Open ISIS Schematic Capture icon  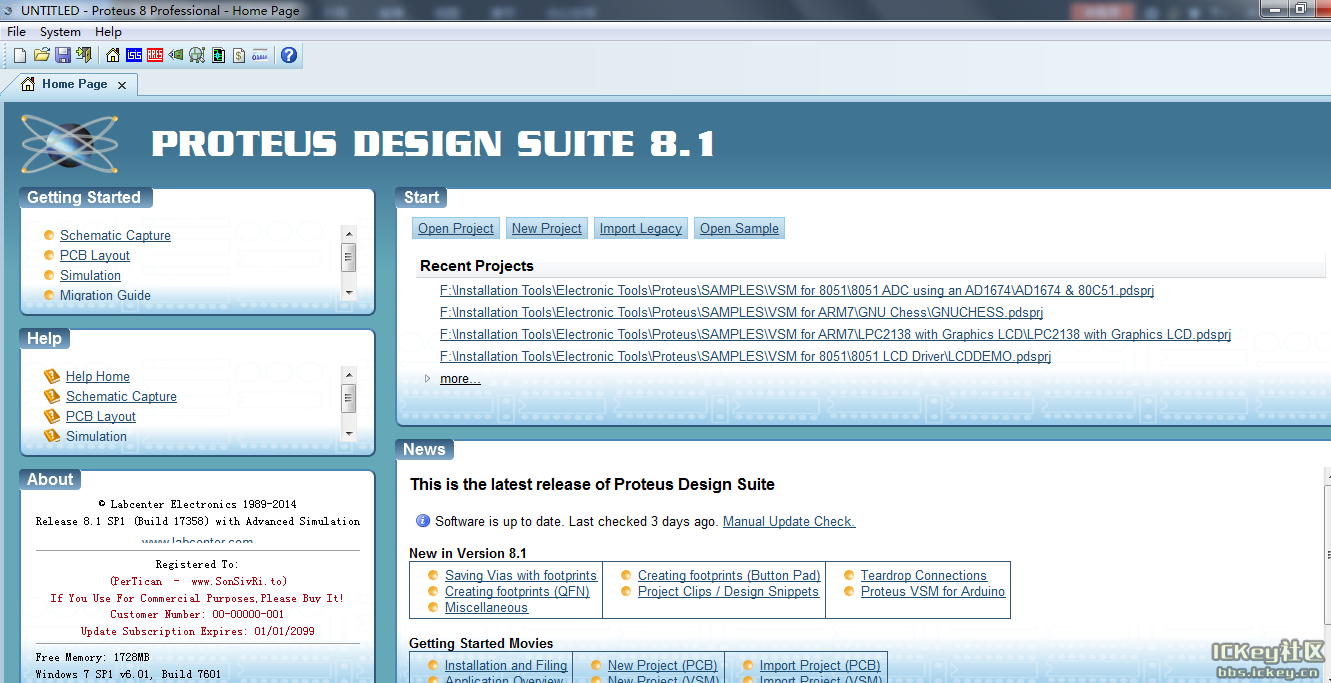point(134,55)
